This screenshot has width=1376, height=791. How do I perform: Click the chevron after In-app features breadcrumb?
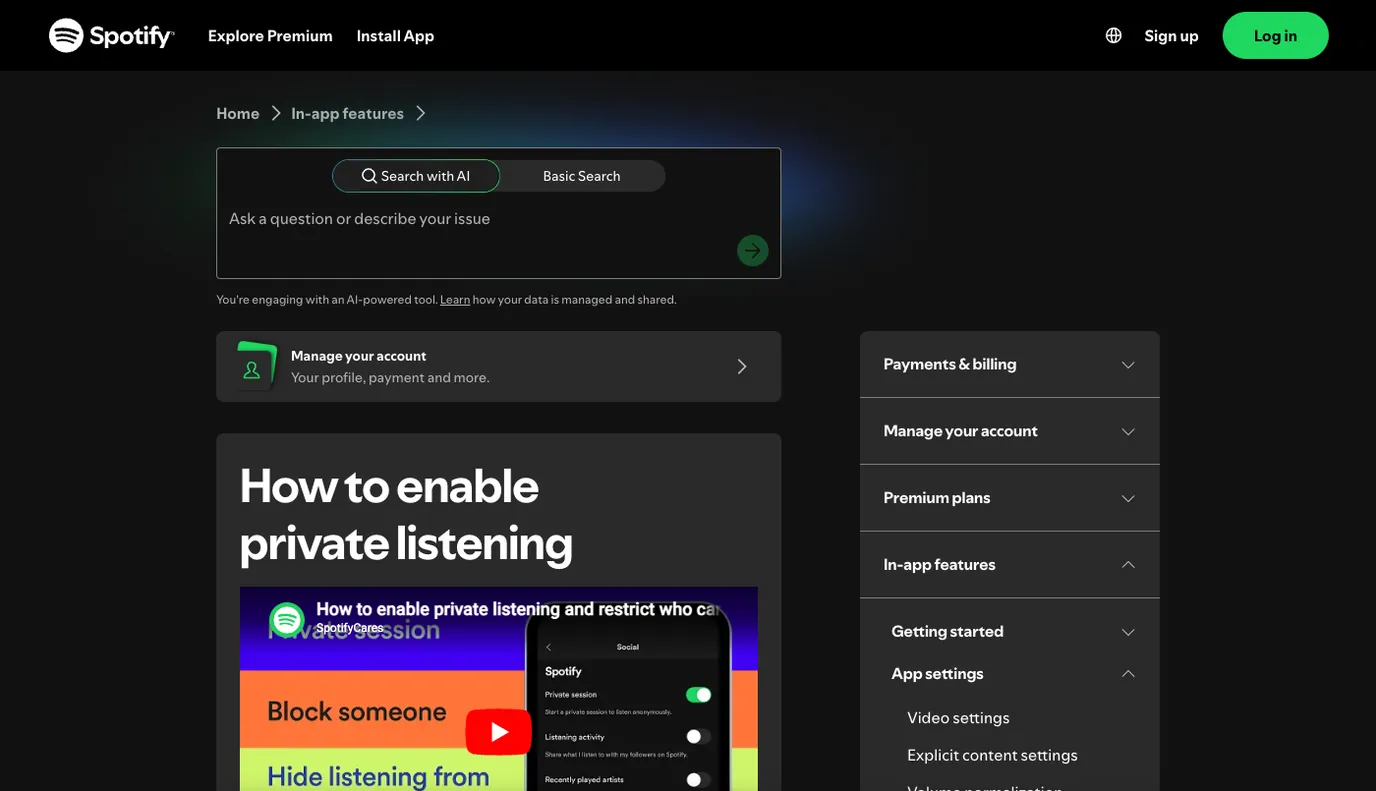421,113
